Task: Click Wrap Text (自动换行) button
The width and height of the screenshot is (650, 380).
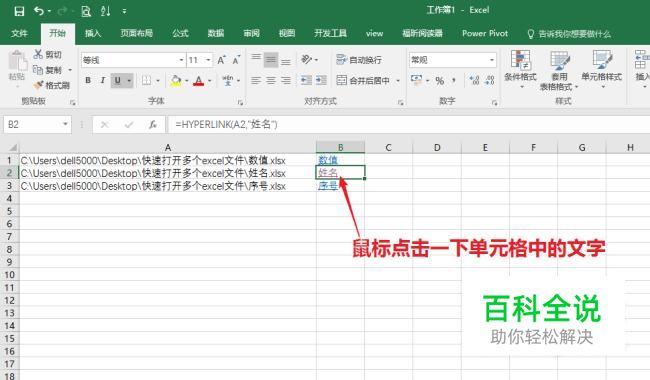Action: tap(359, 60)
